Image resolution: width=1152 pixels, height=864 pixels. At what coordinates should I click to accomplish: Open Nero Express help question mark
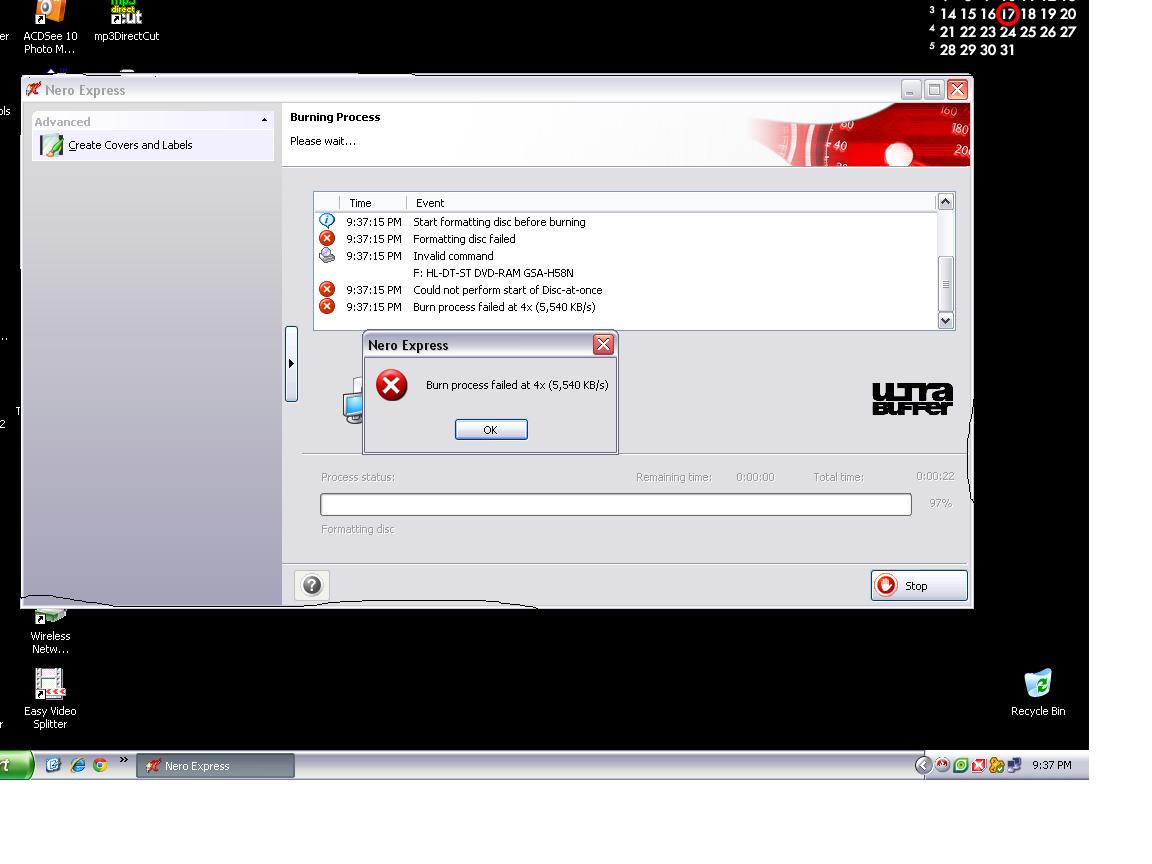[312, 586]
